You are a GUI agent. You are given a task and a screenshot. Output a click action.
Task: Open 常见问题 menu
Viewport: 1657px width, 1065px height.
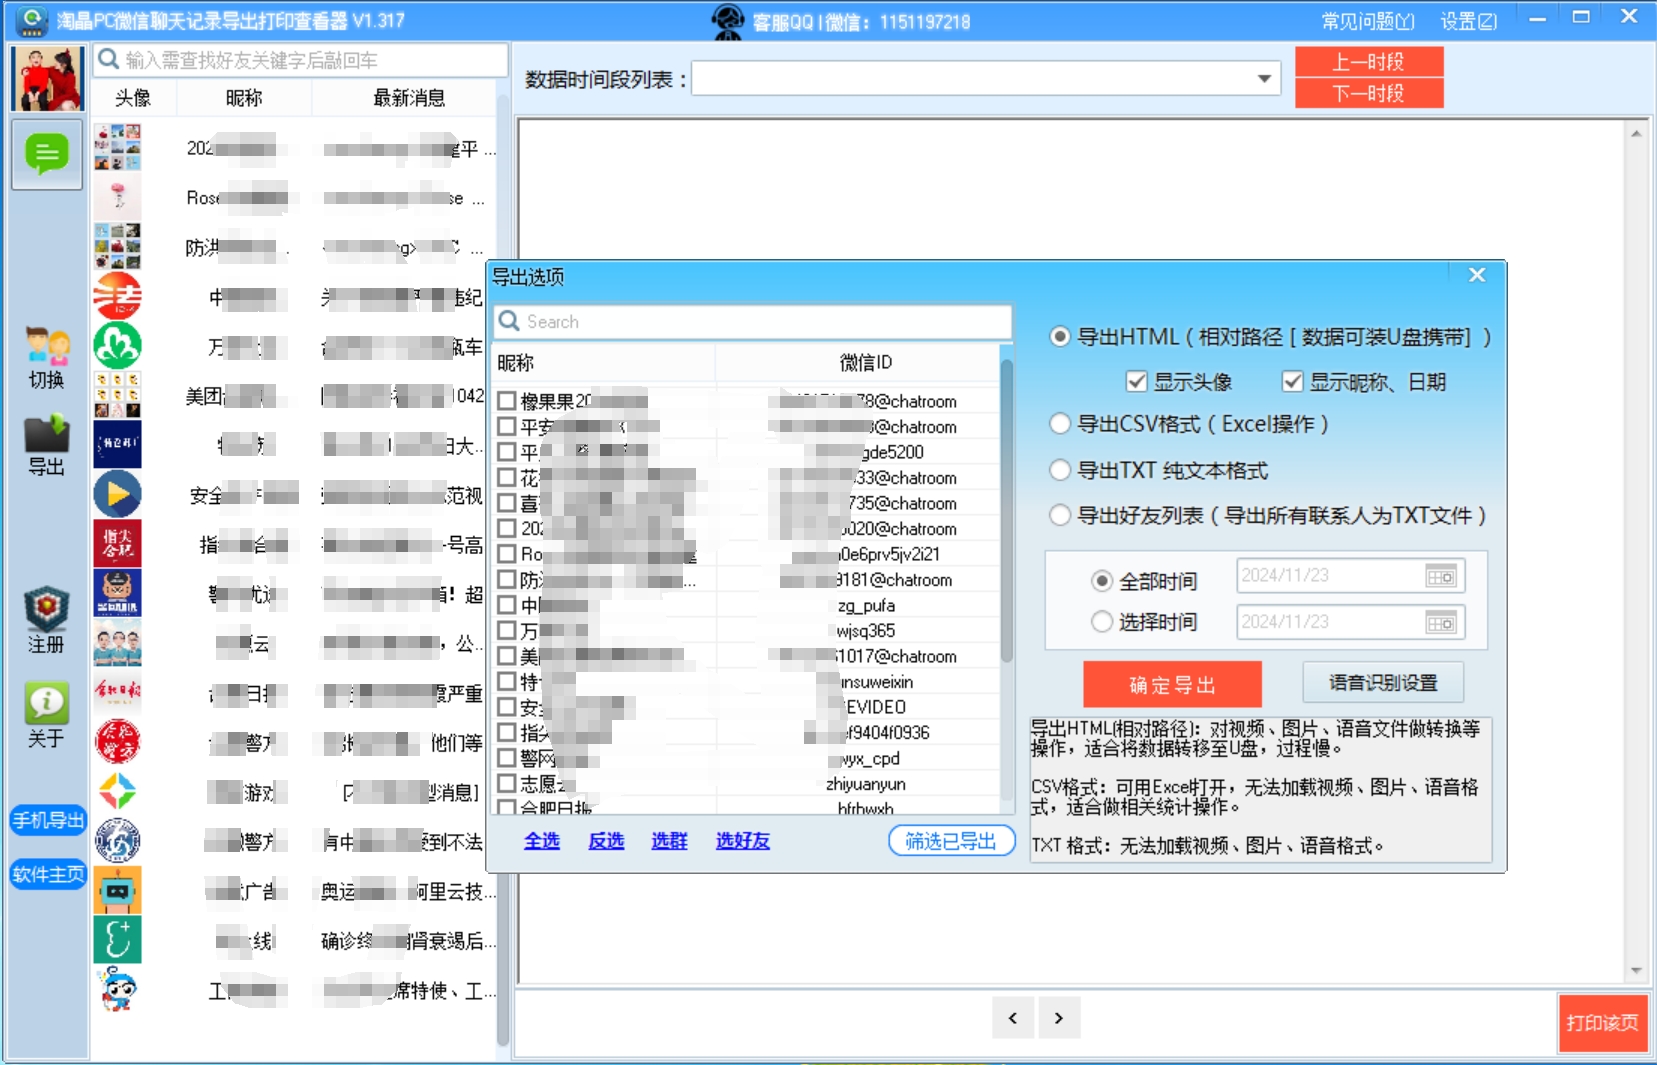click(x=1368, y=21)
